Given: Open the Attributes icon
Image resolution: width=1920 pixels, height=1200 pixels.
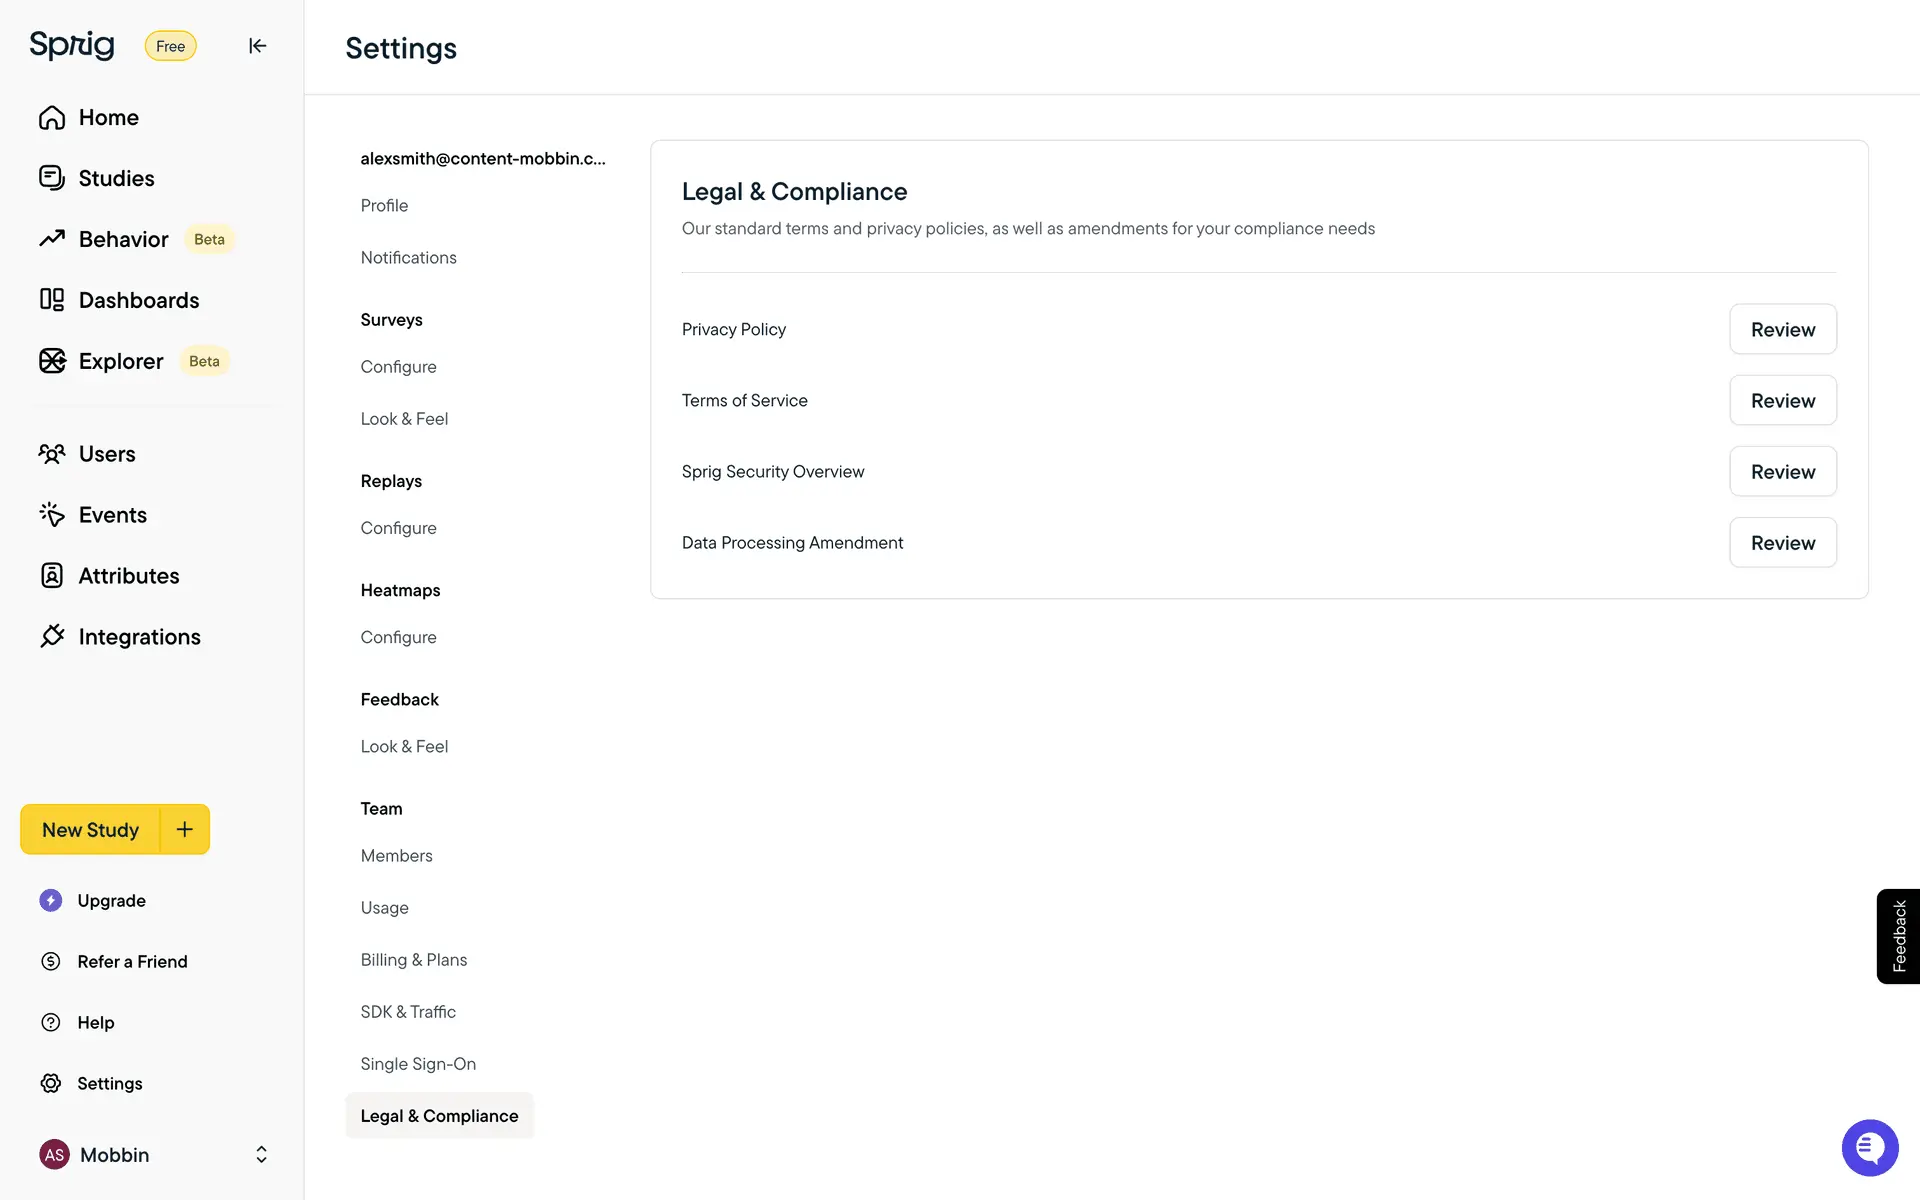Looking at the screenshot, I should point(52,575).
